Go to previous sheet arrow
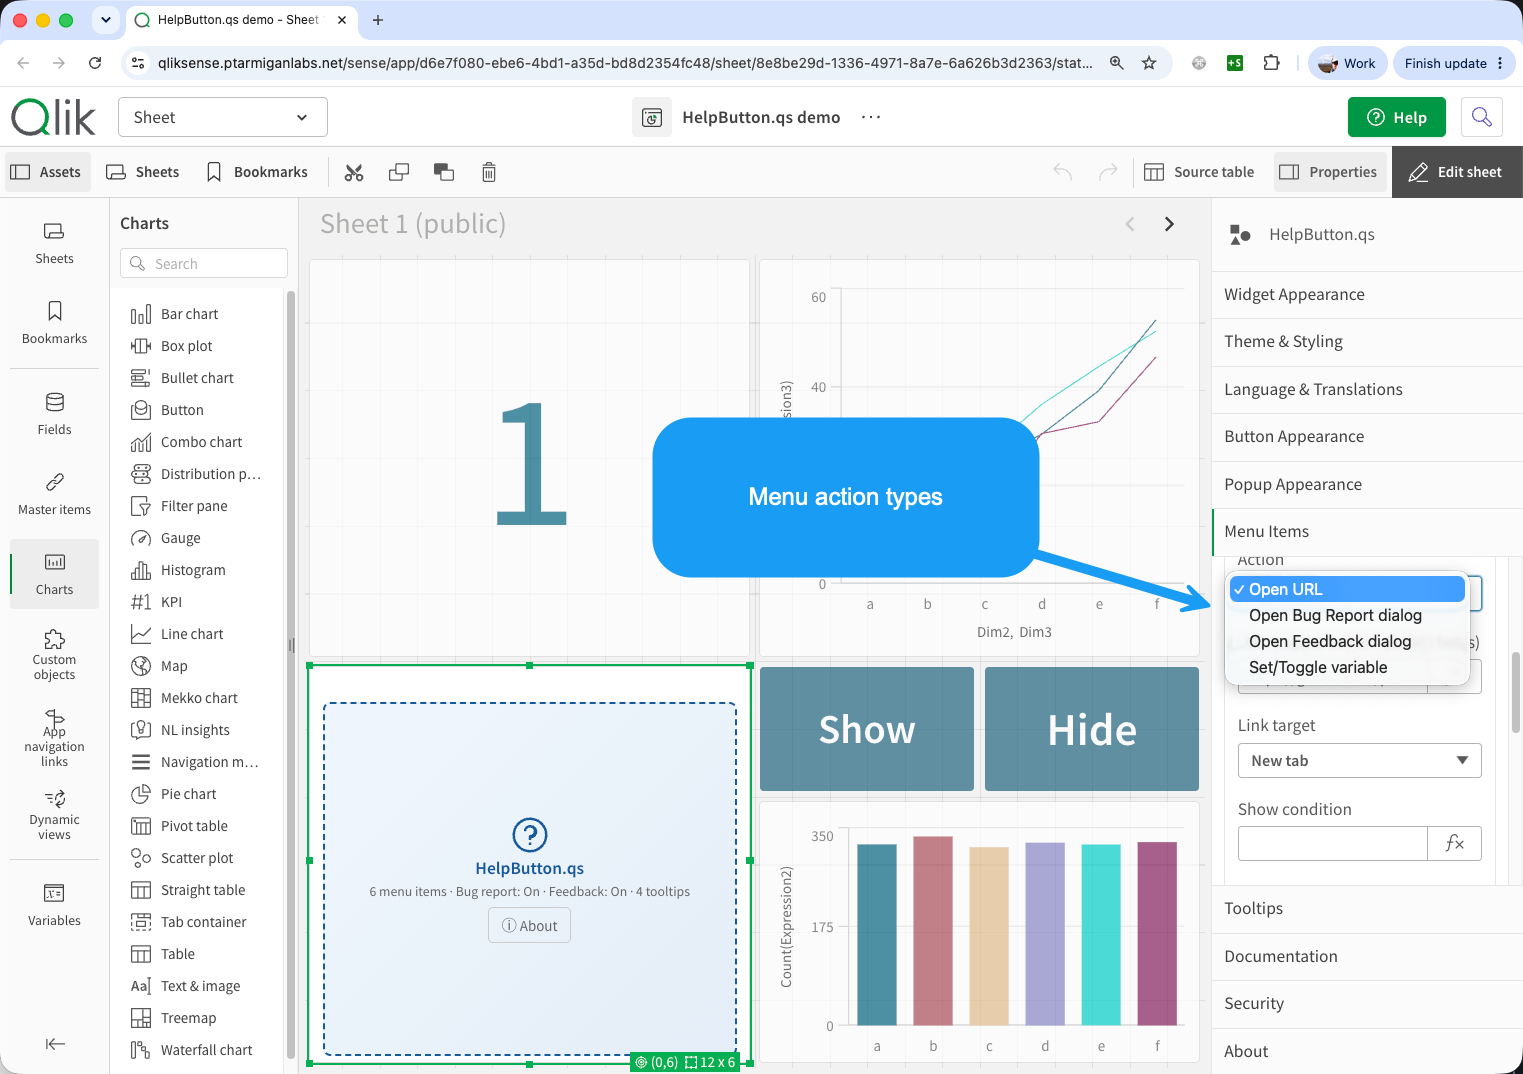The width and height of the screenshot is (1523, 1074). point(1130,224)
